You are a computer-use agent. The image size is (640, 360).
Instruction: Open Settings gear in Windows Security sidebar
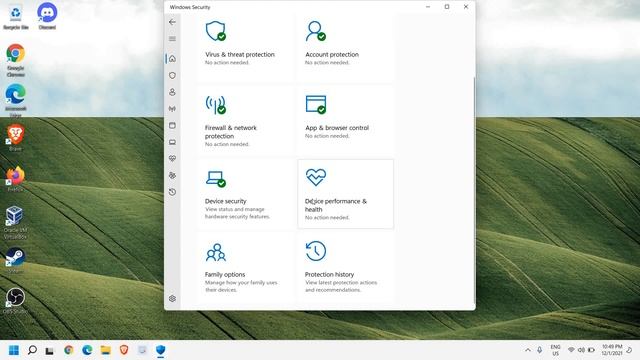[x=172, y=298]
